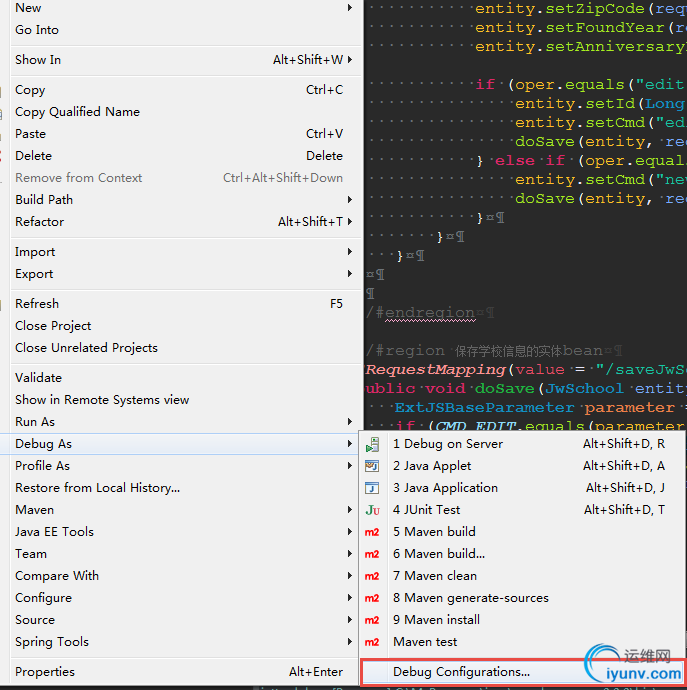Expand the Refactor submenu arrow
The width and height of the screenshot is (687, 690).
coord(350,221)
